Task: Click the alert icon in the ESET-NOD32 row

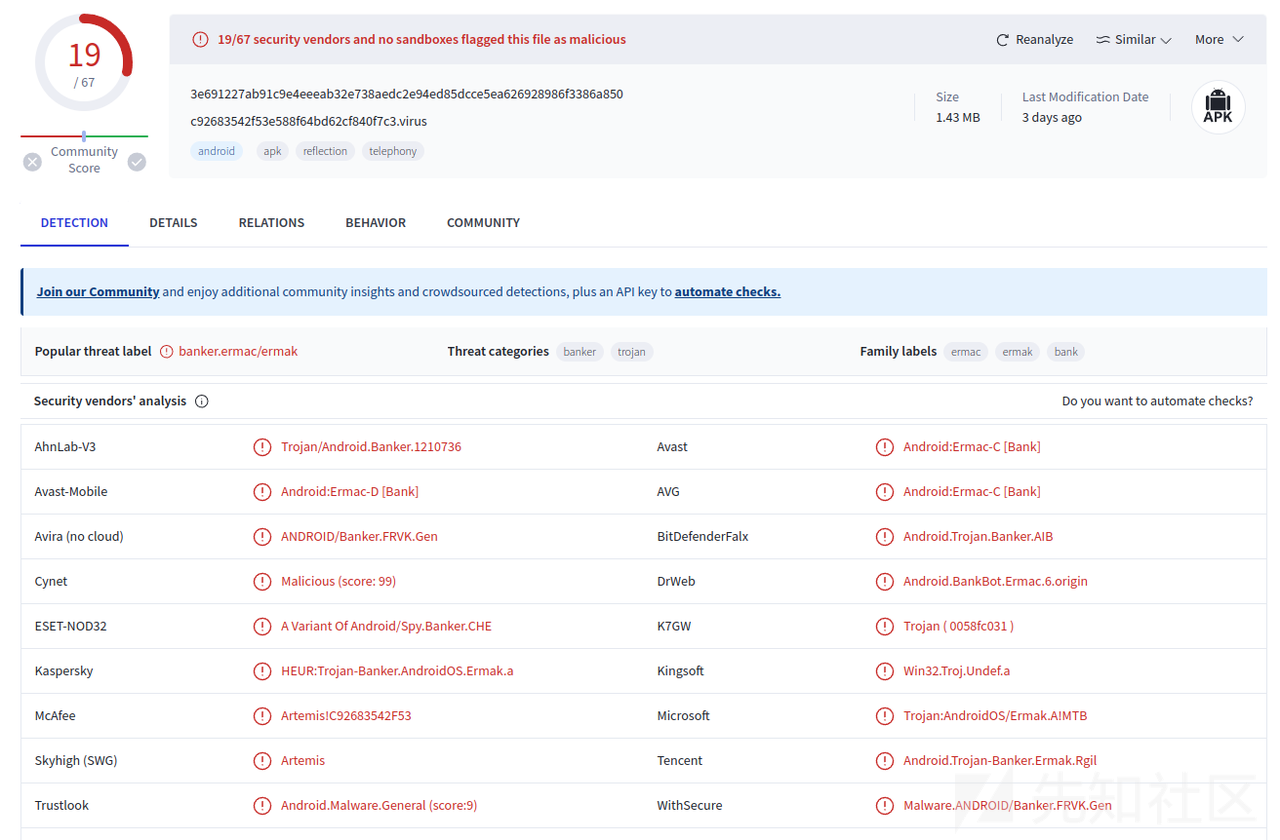Action: pyautogui.click(x=262, y=626)
